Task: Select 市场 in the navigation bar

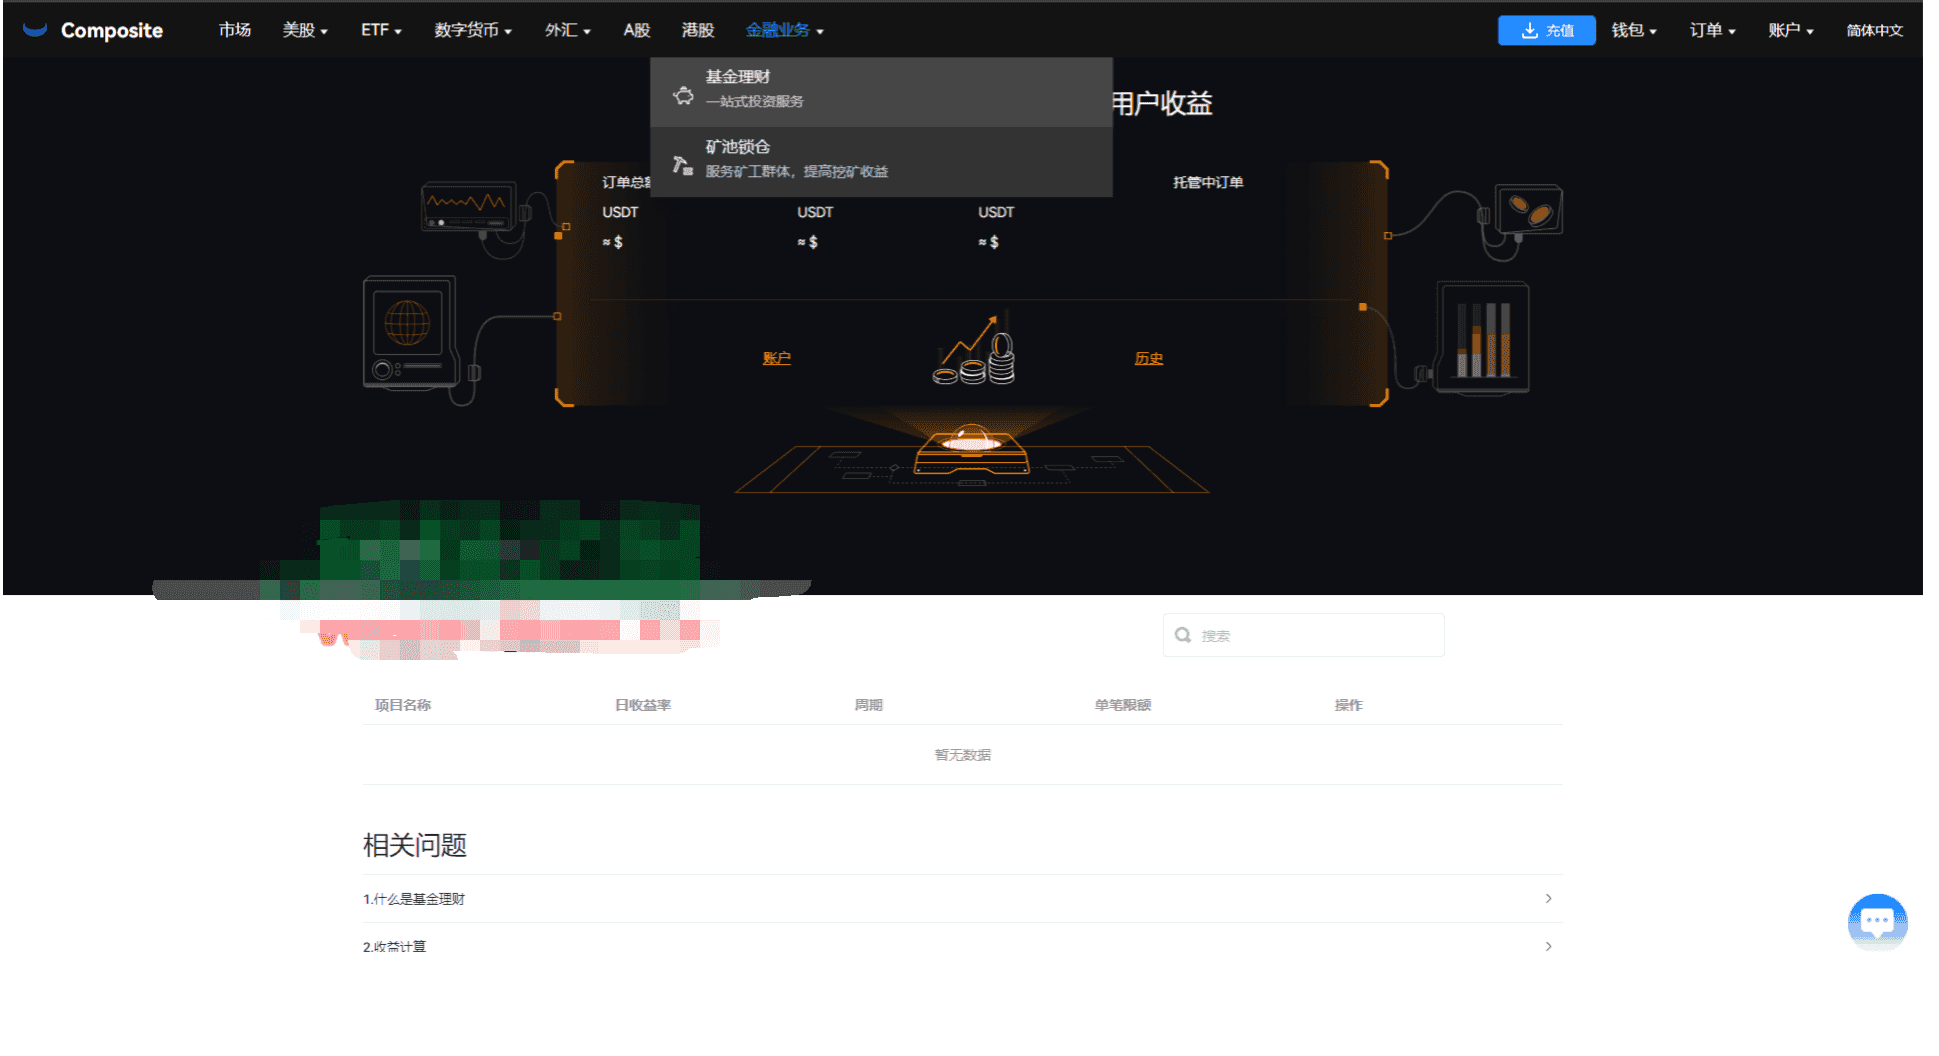Action: pyautogui.click(x=235, y=31)
